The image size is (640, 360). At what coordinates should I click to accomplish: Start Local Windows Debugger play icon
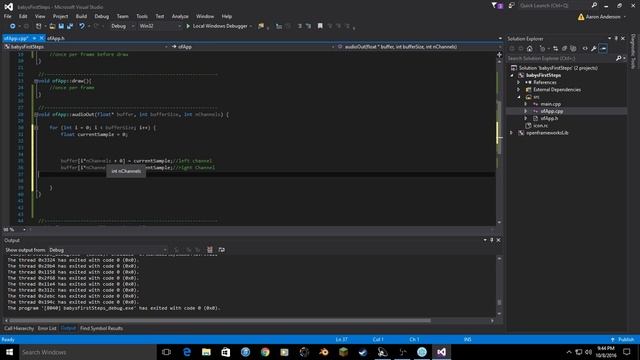tap(188, 26)
